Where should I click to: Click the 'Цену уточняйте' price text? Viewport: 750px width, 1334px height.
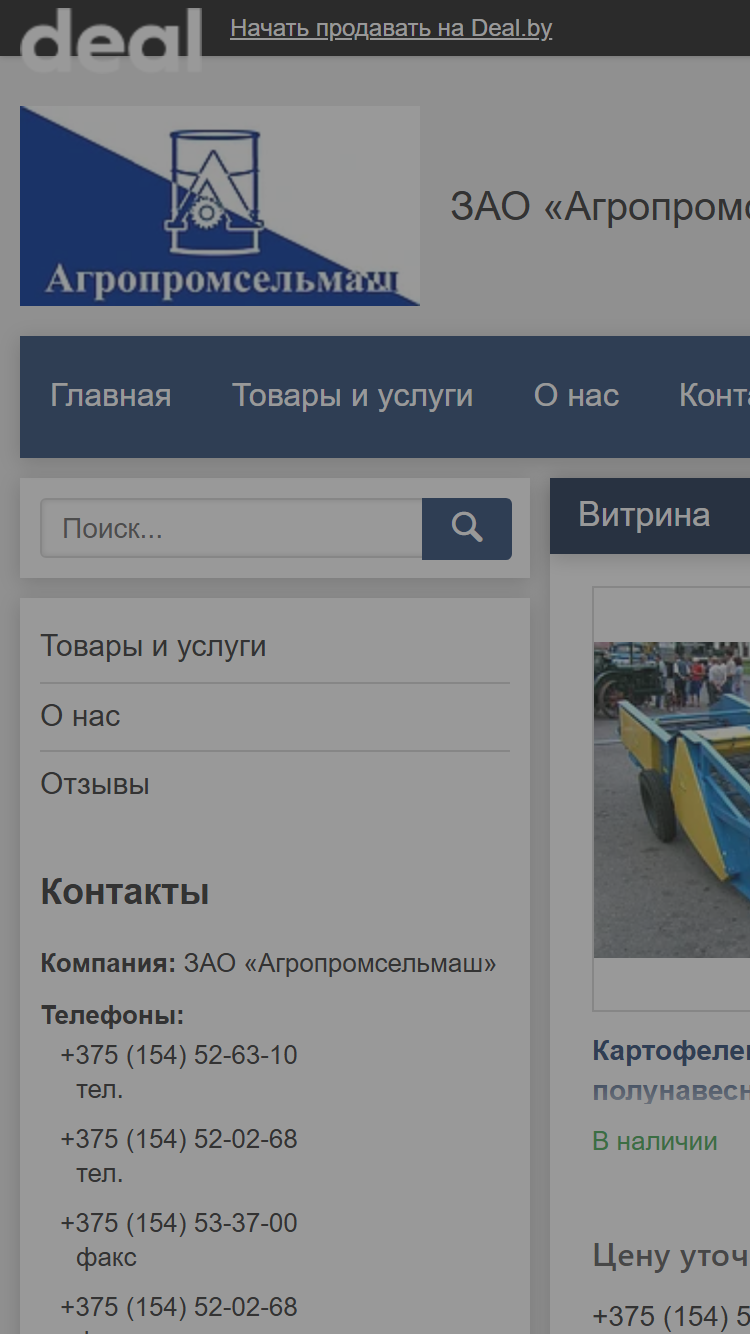tap(671, 1256)
